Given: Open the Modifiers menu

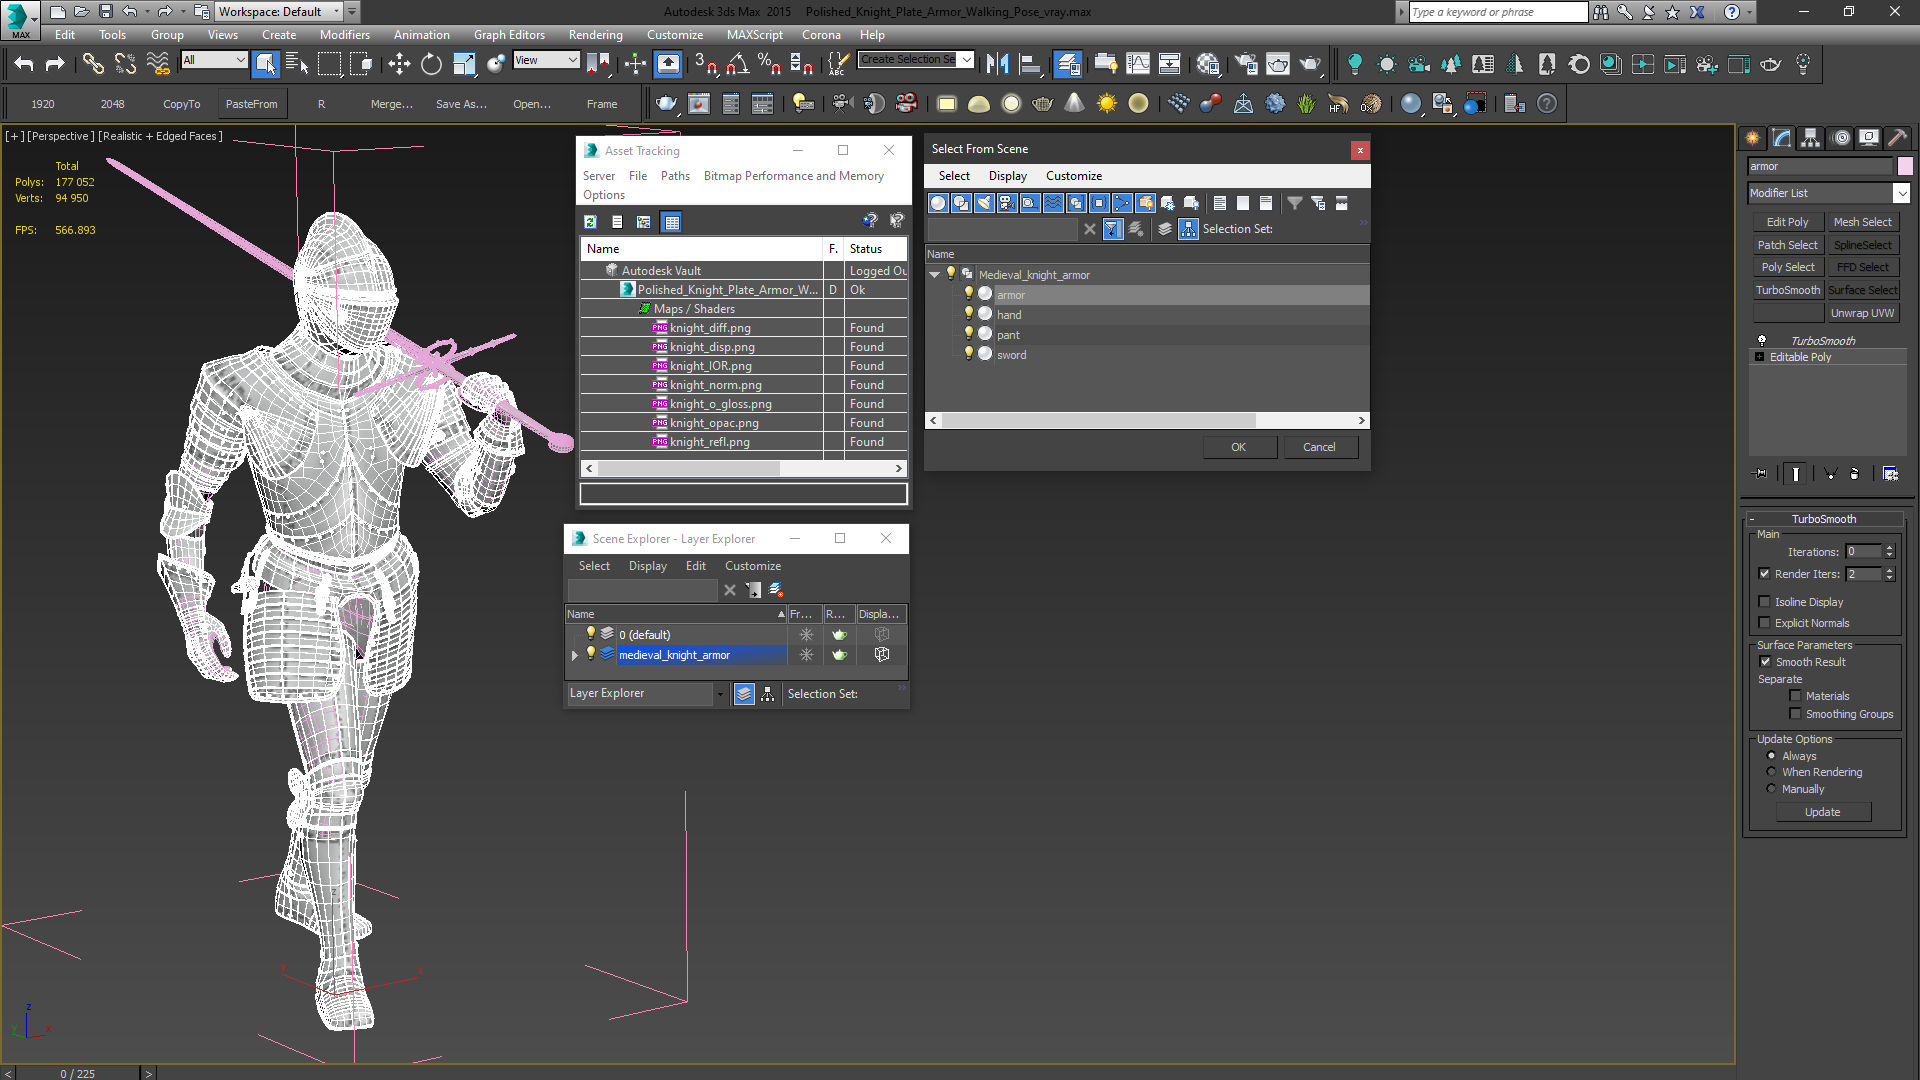Looking at the screenshot, I should point(344,35).
